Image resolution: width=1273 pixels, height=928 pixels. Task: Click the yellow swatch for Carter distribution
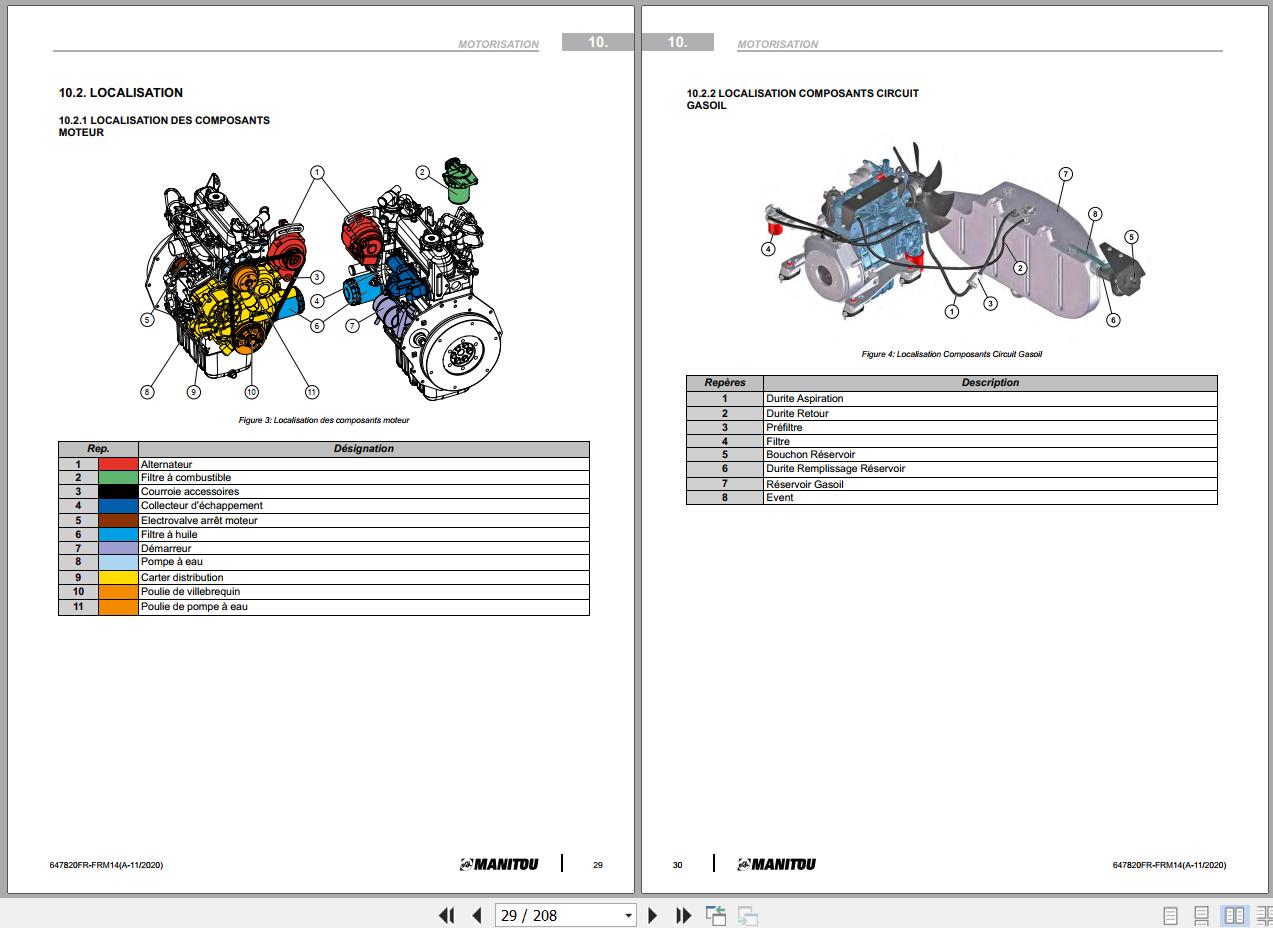pos(118,577)
